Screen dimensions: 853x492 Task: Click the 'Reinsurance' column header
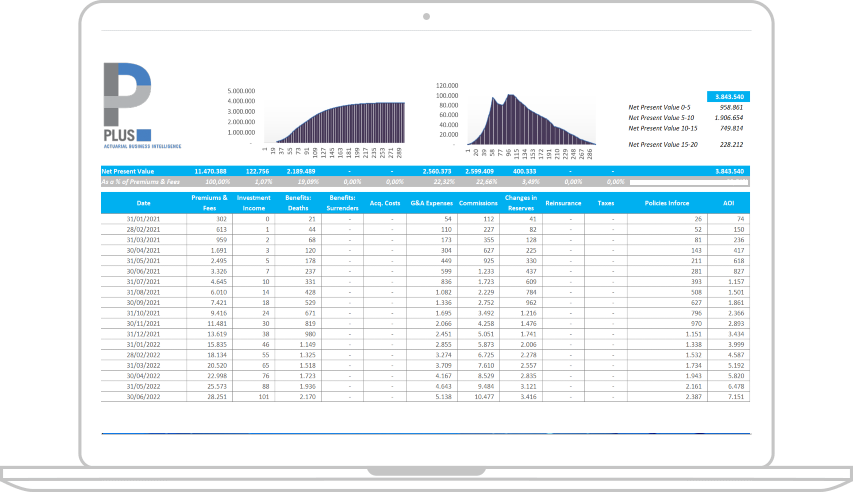click(563, 203)
